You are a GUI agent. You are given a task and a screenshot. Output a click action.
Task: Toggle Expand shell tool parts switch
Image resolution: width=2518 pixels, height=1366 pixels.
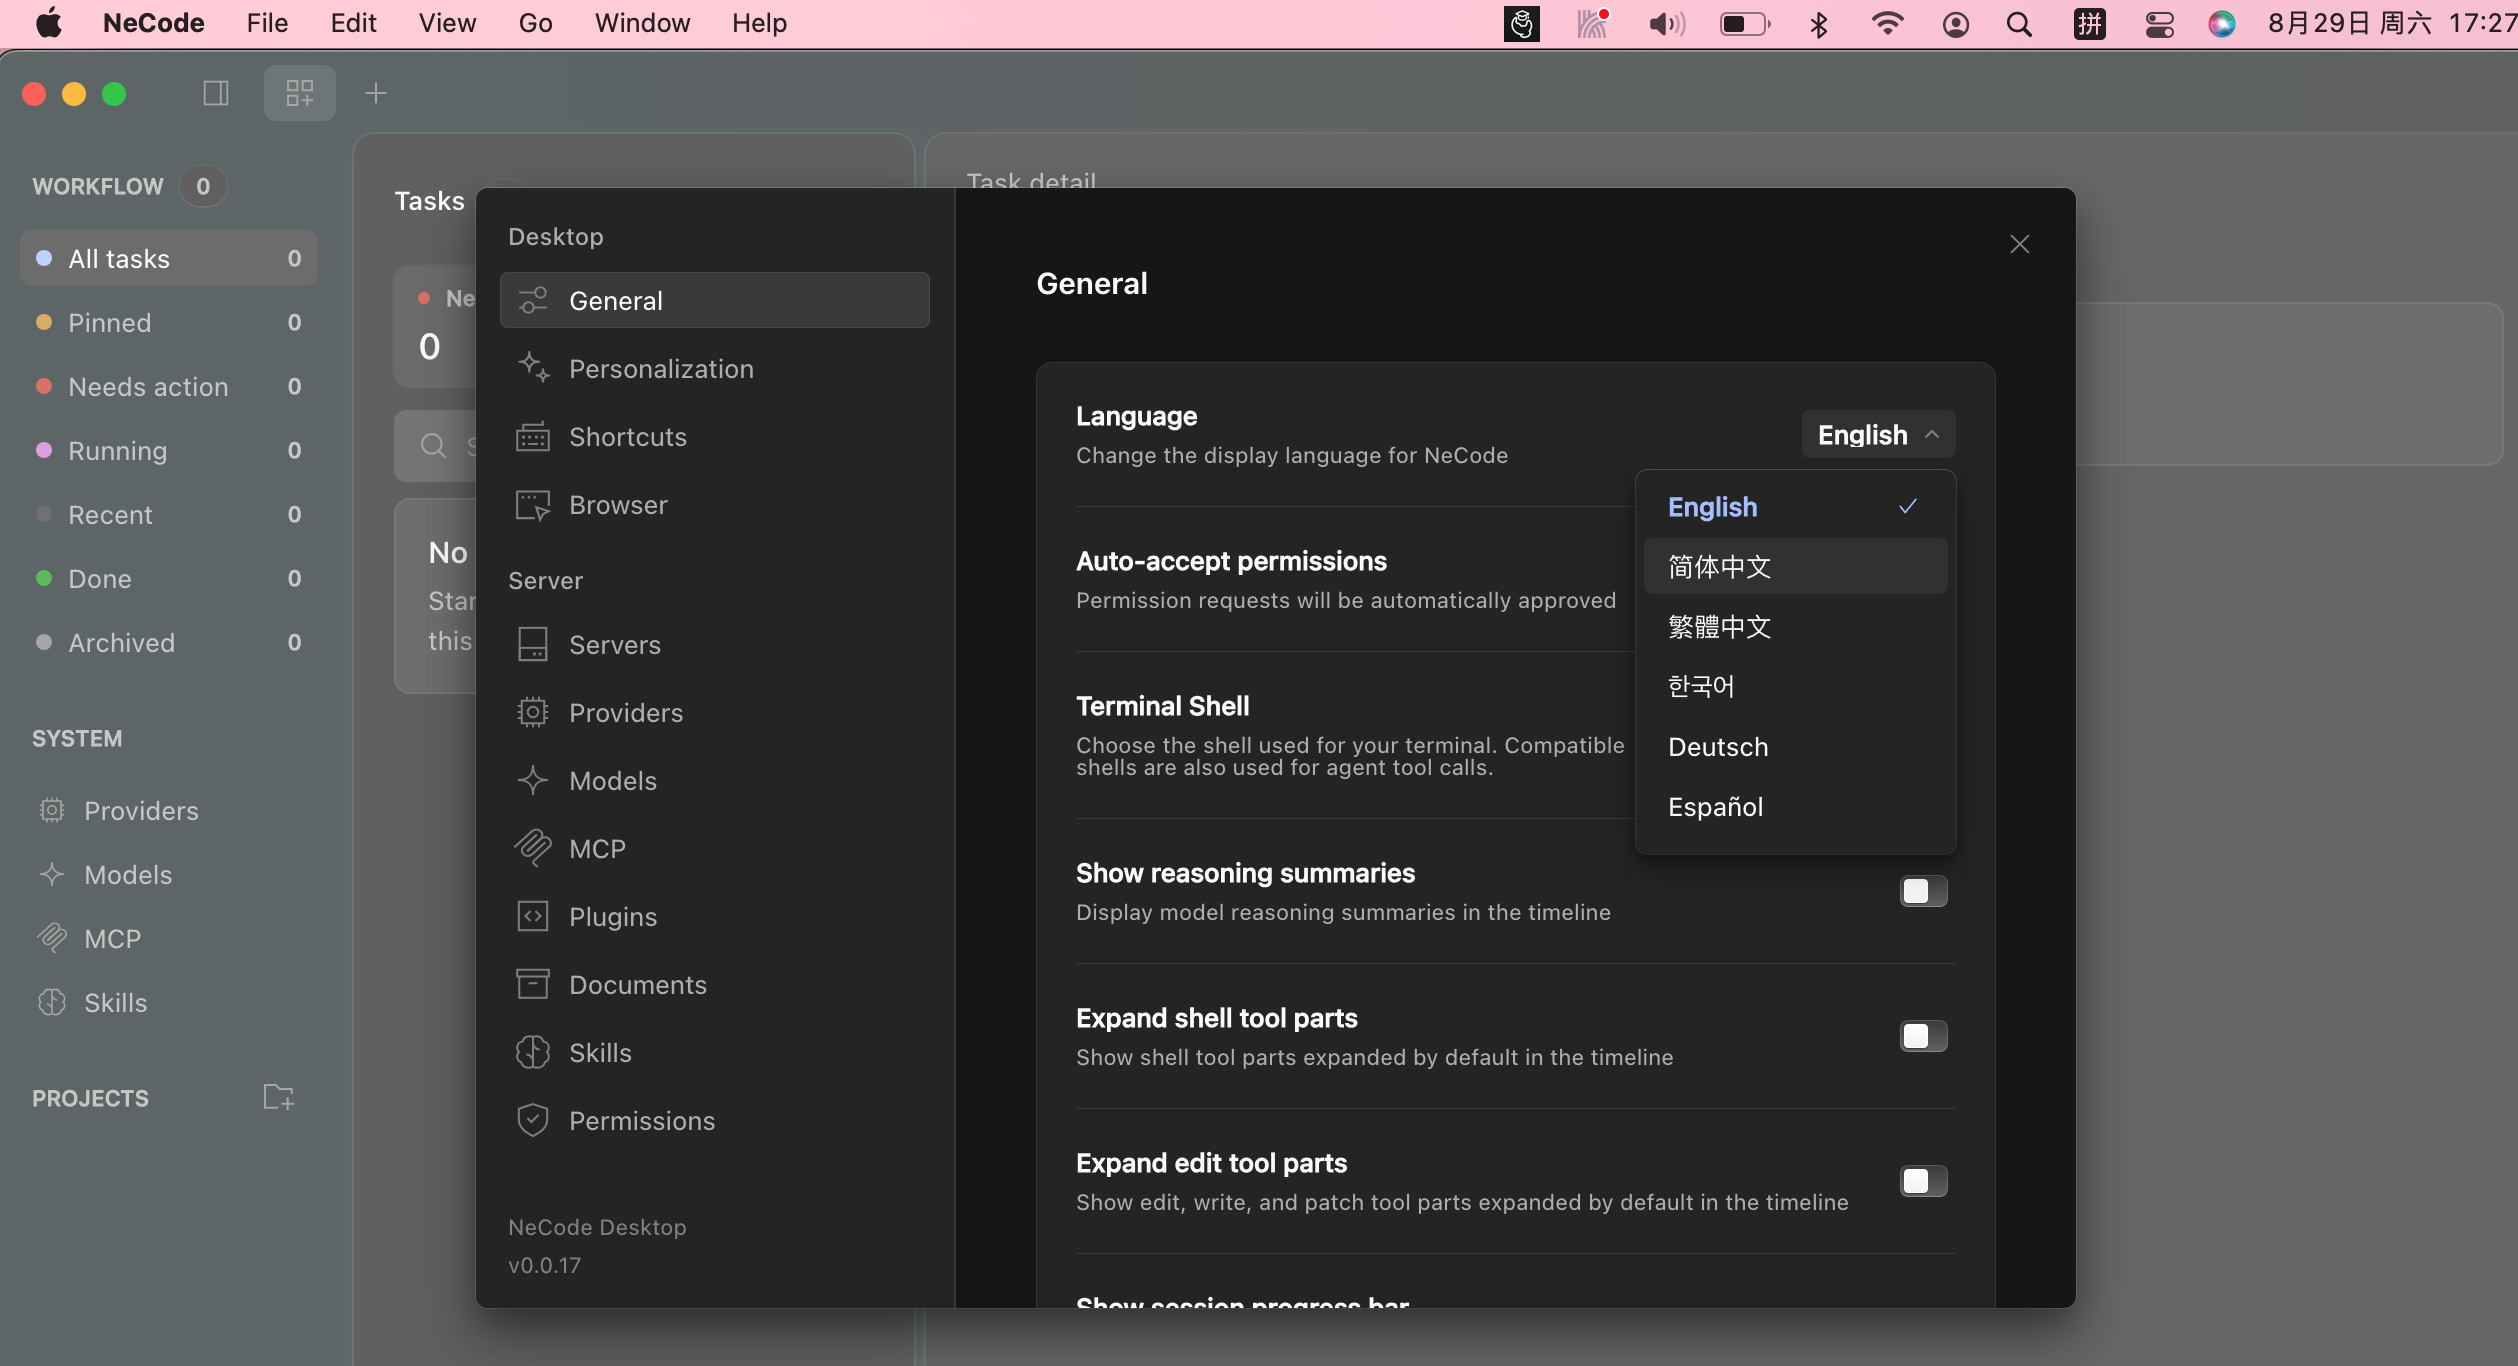click(x=1923, y=1035)
